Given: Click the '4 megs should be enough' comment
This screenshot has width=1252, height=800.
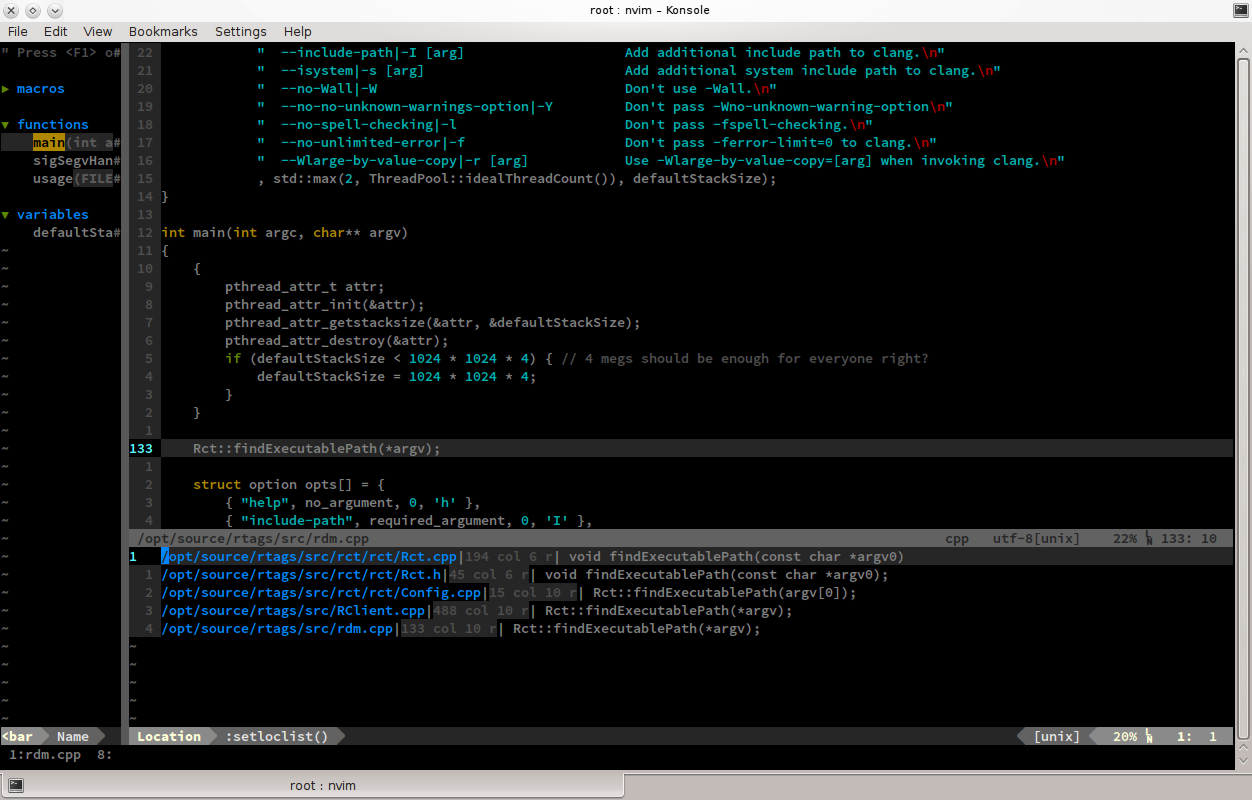Looking at the screenshot, I should click(745, 359).
